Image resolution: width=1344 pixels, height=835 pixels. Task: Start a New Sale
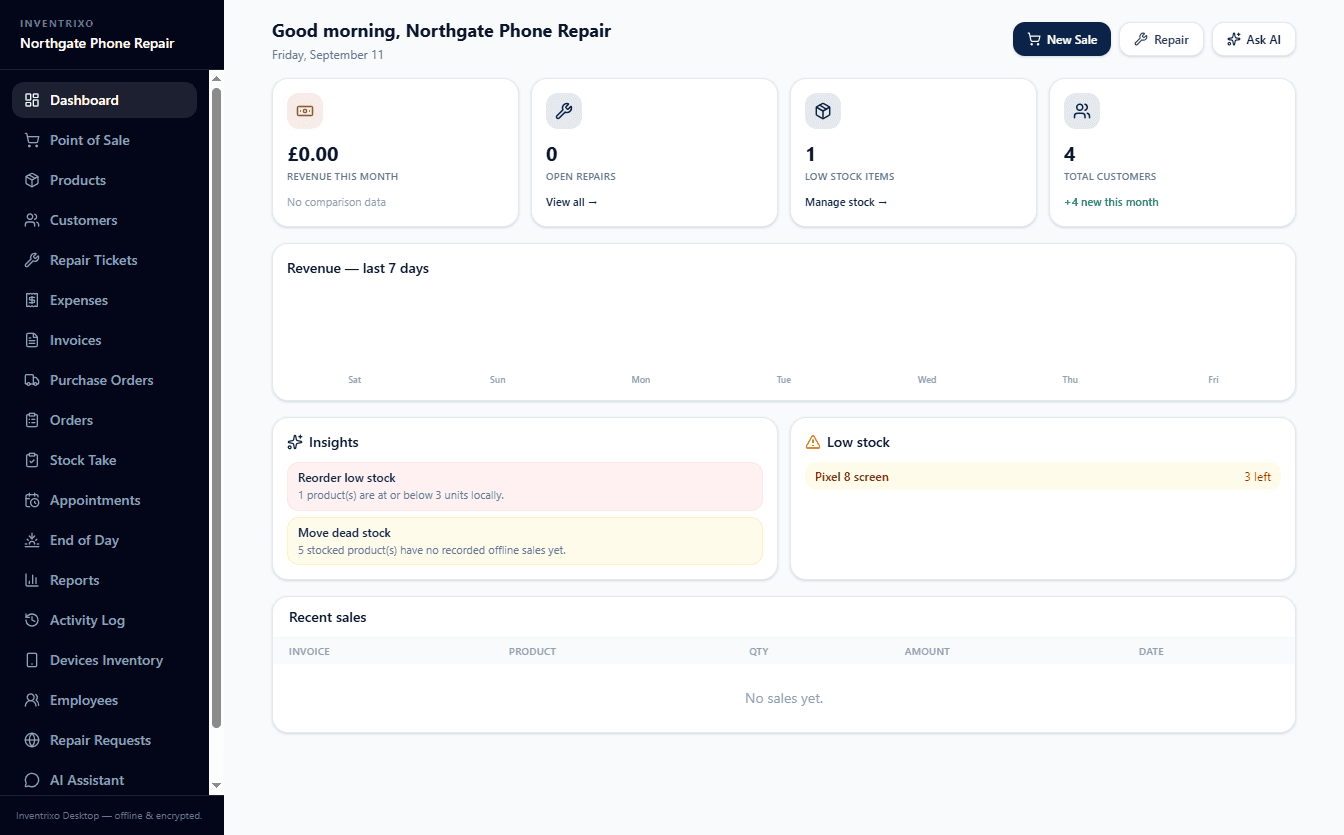(1062, 39)
